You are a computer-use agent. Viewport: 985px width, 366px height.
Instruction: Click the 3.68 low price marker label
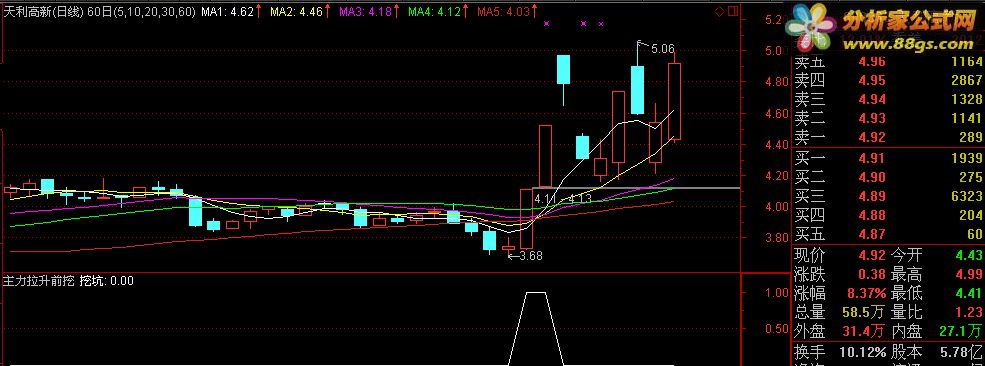526,256
